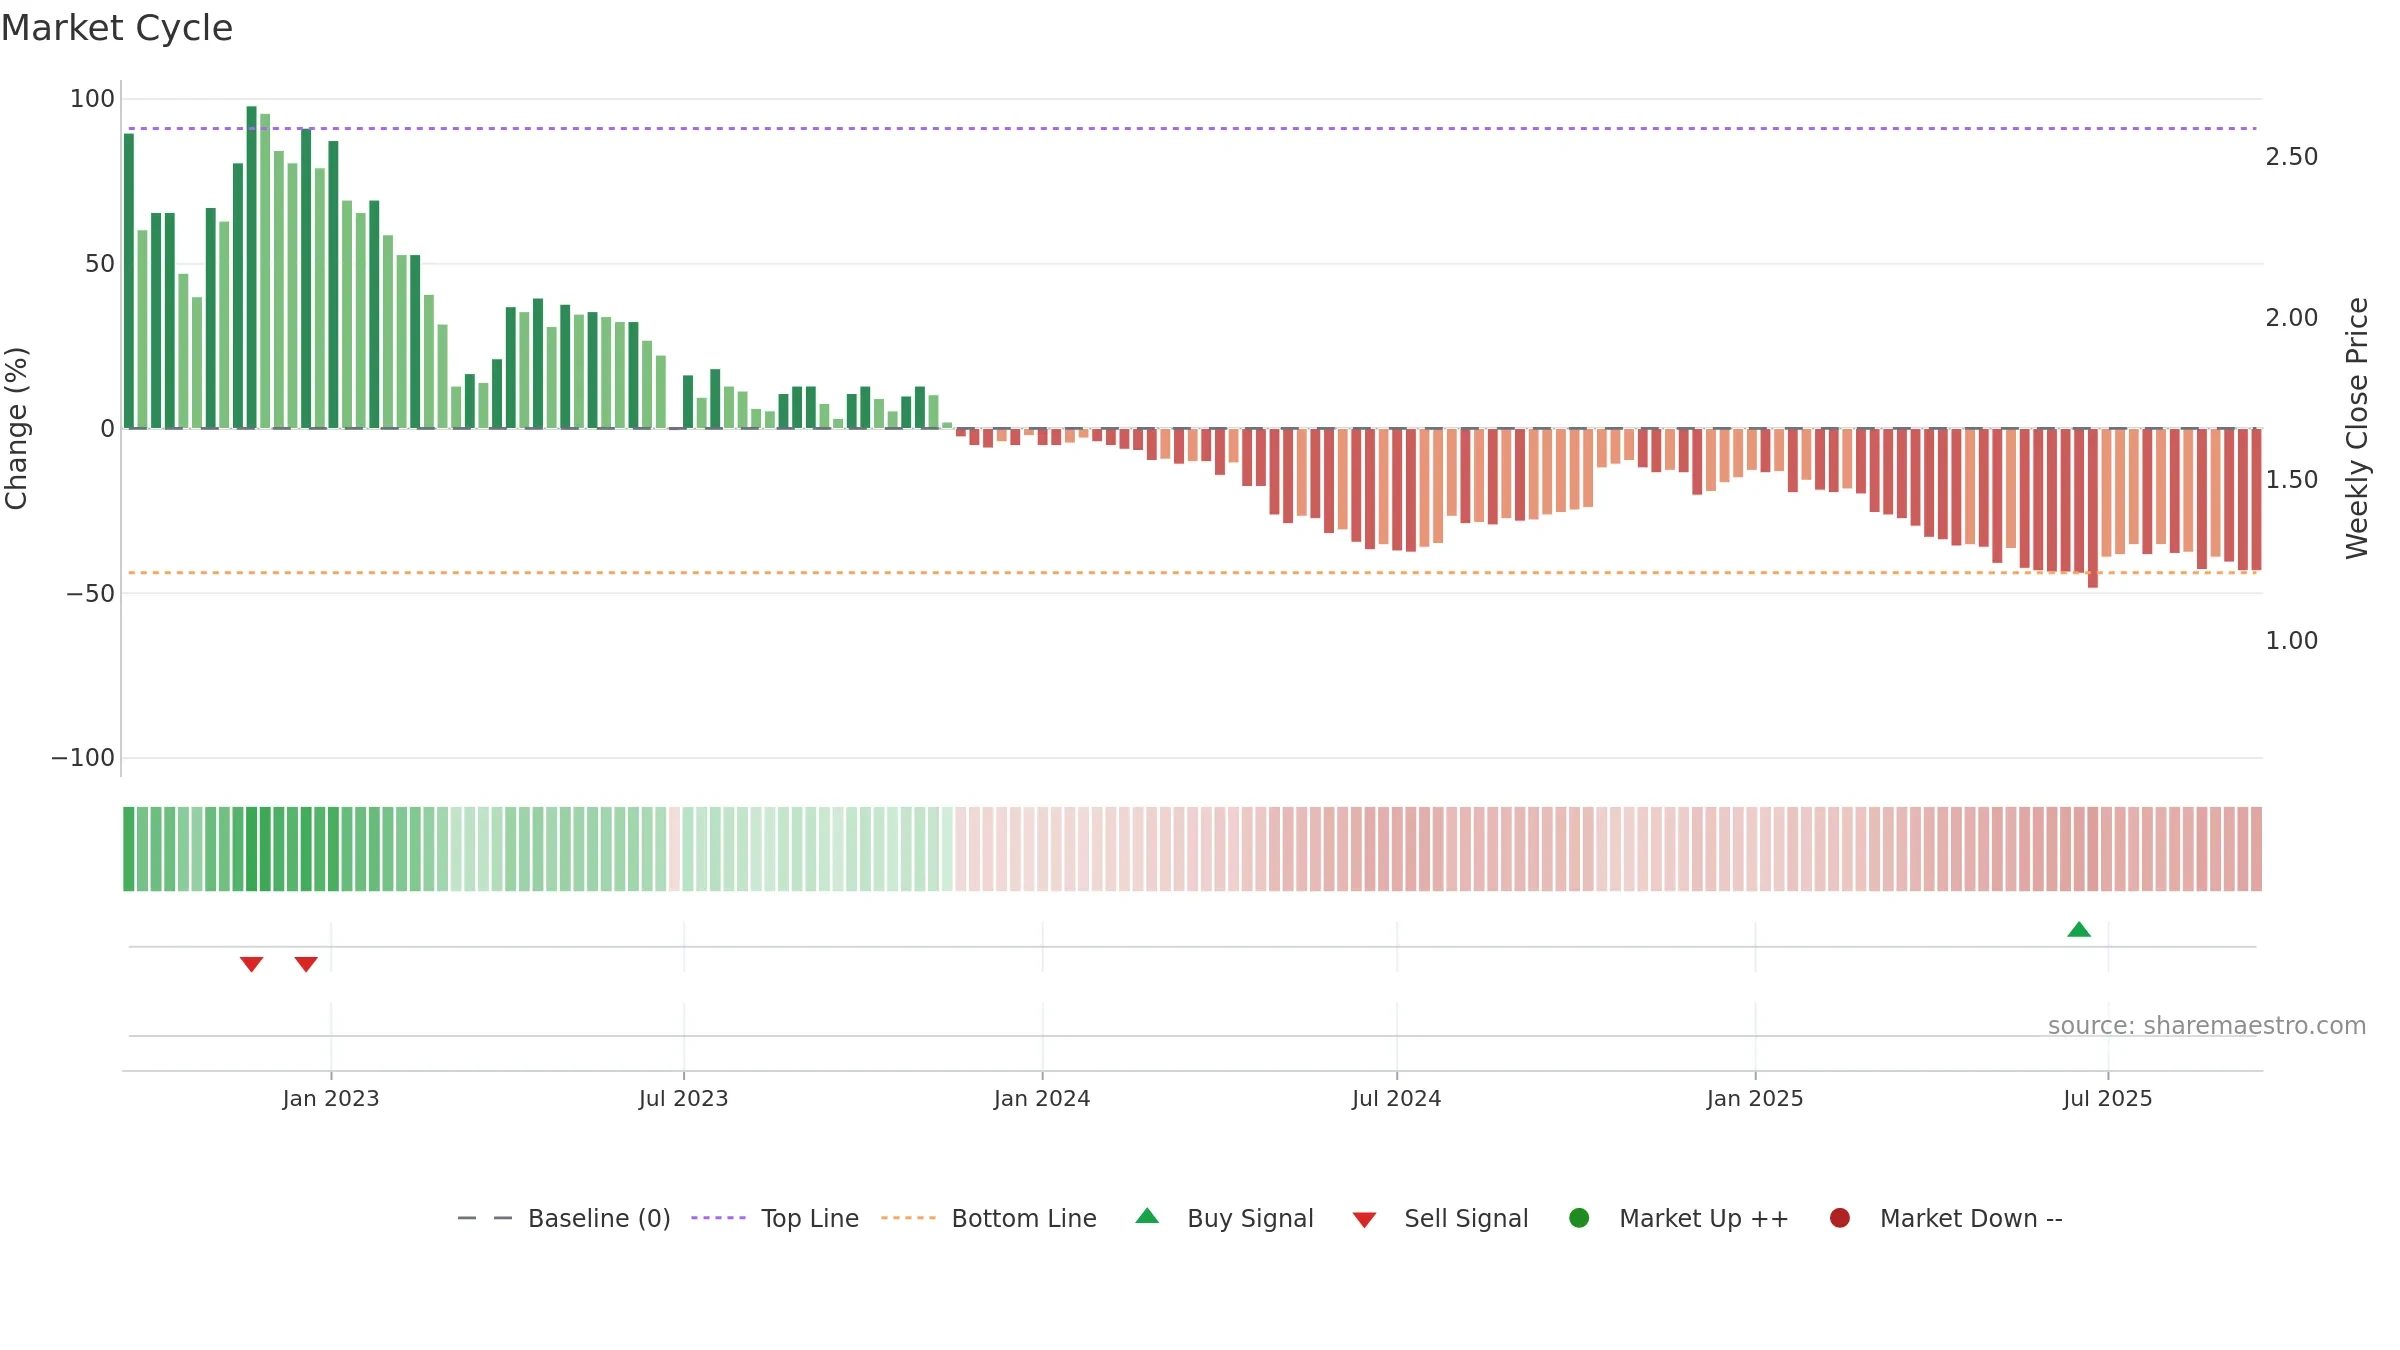
Task: Click the lowest red bar below the Bottom Line
Action: 2093,508
